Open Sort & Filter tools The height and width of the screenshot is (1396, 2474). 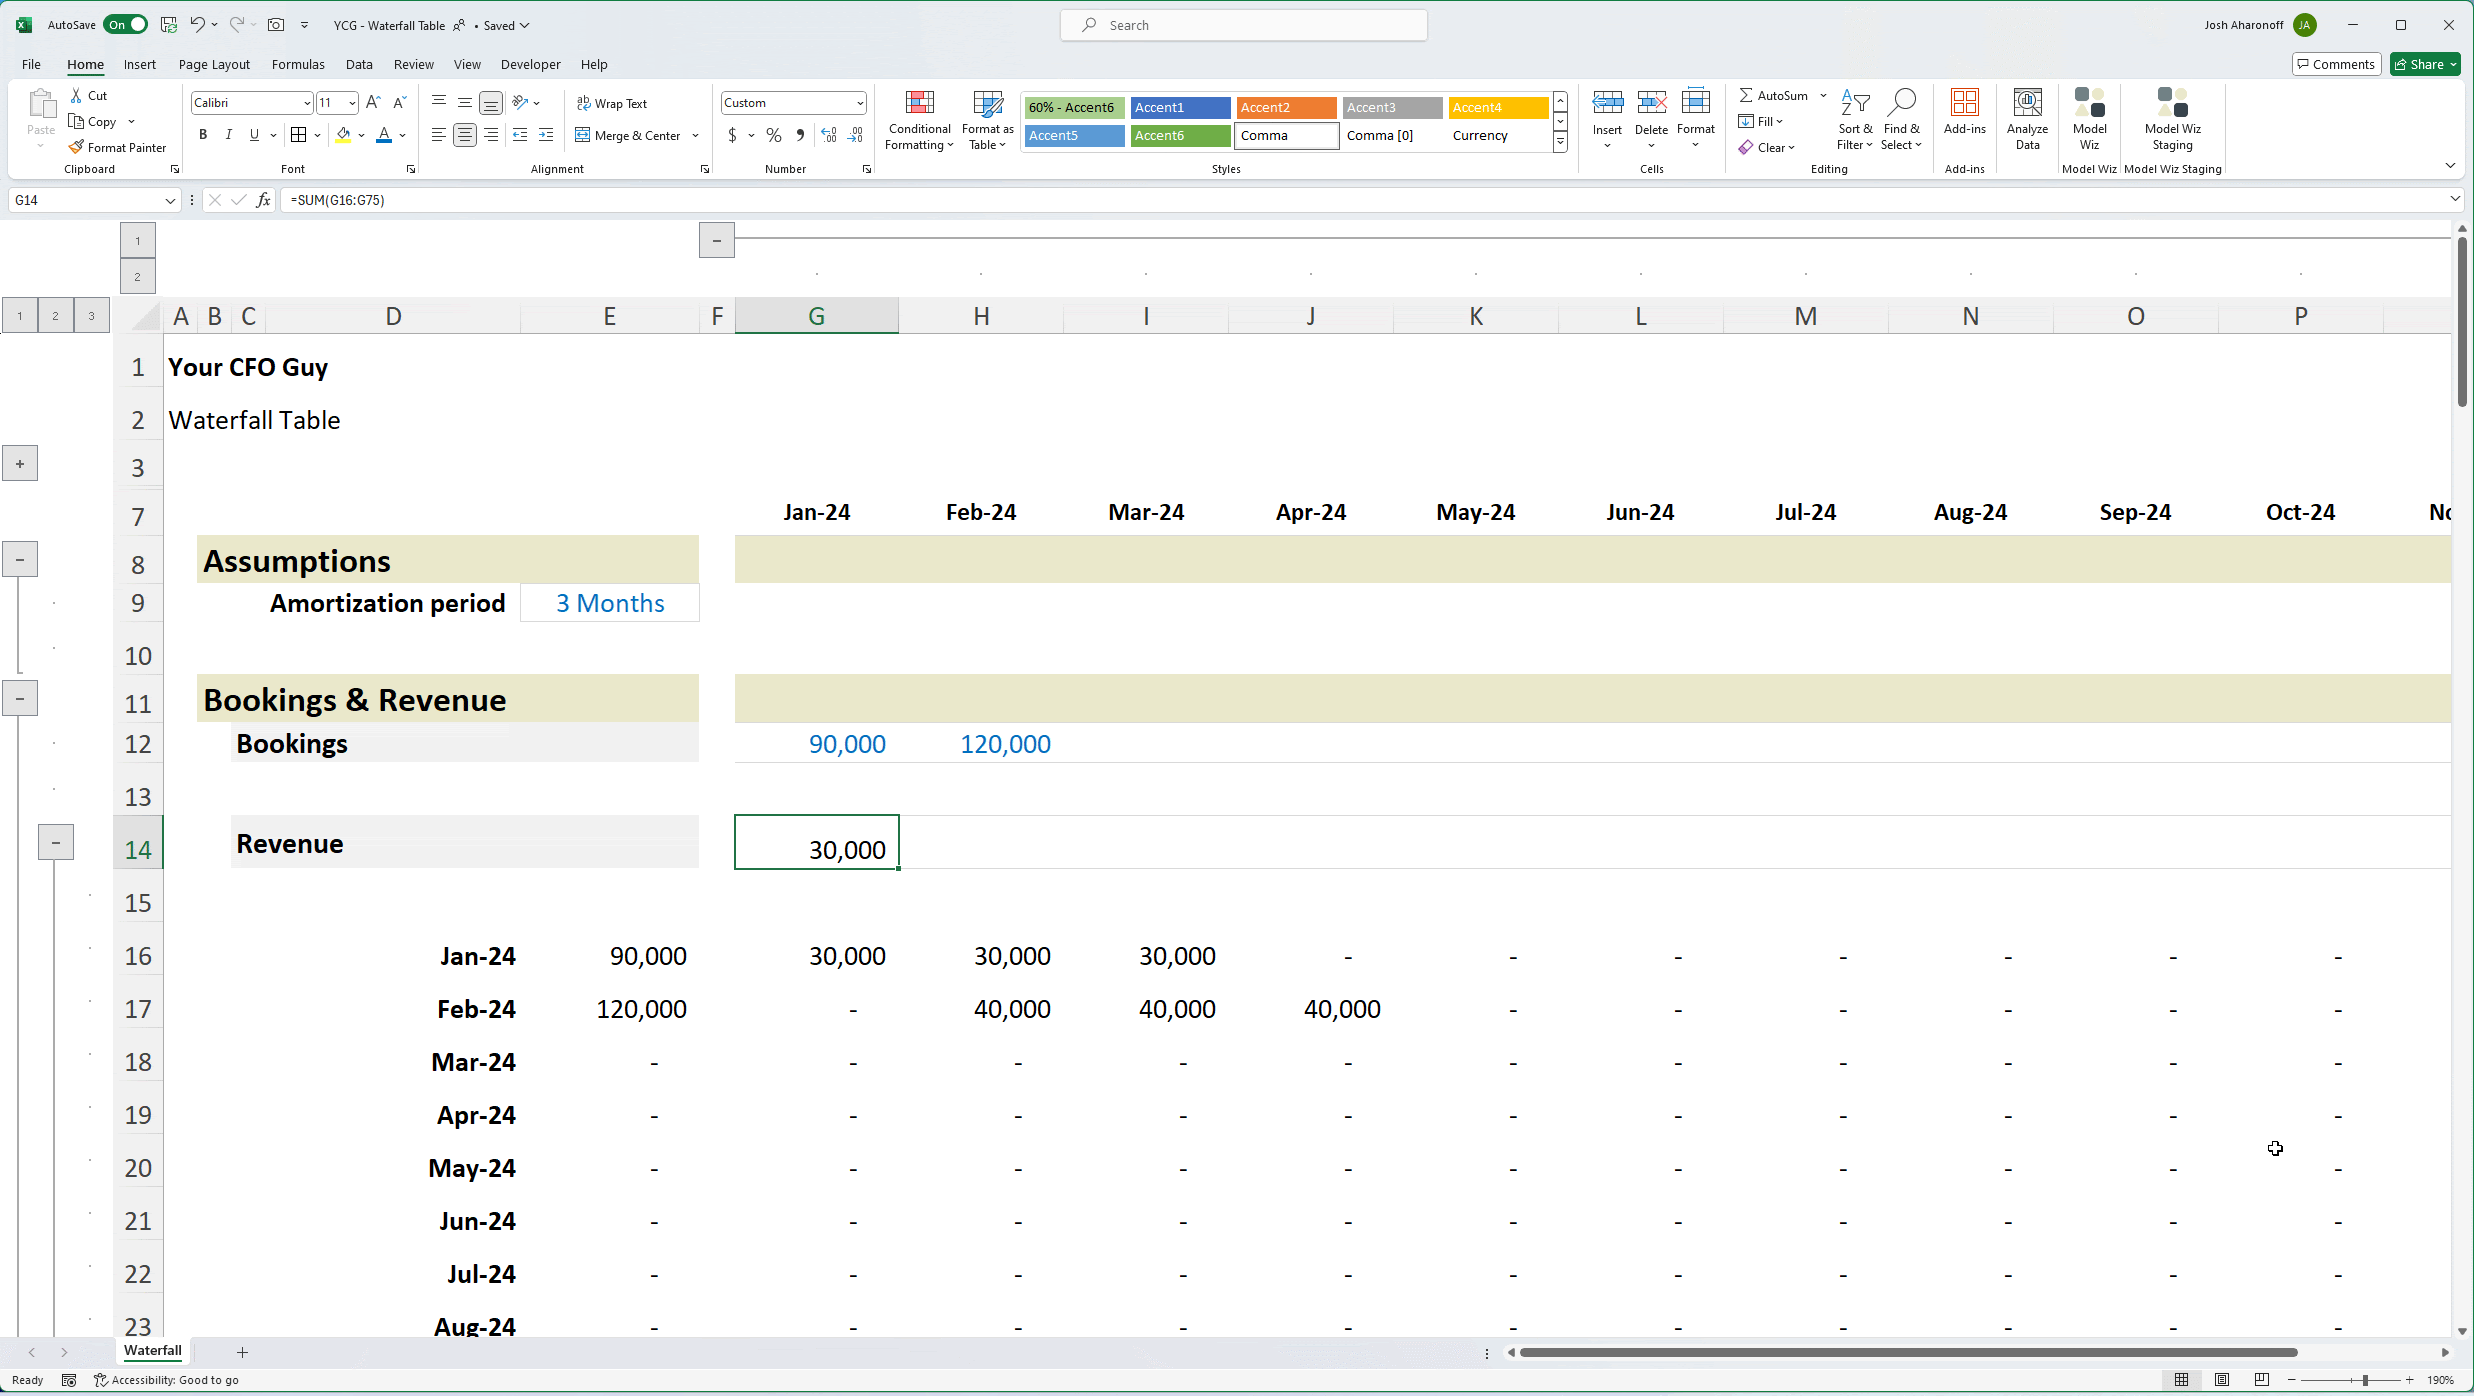(1854, 120)
